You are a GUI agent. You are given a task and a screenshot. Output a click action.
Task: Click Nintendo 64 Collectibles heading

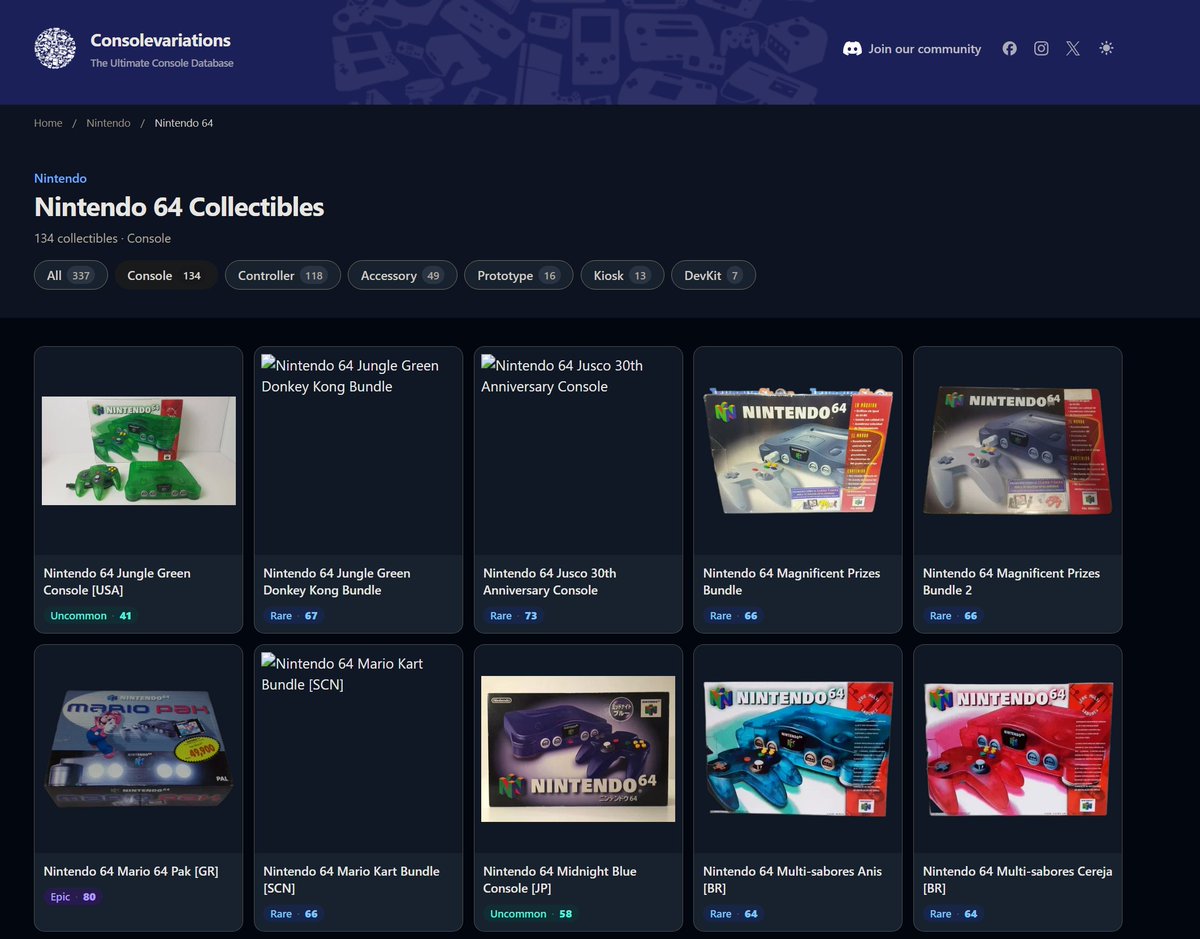179,207
